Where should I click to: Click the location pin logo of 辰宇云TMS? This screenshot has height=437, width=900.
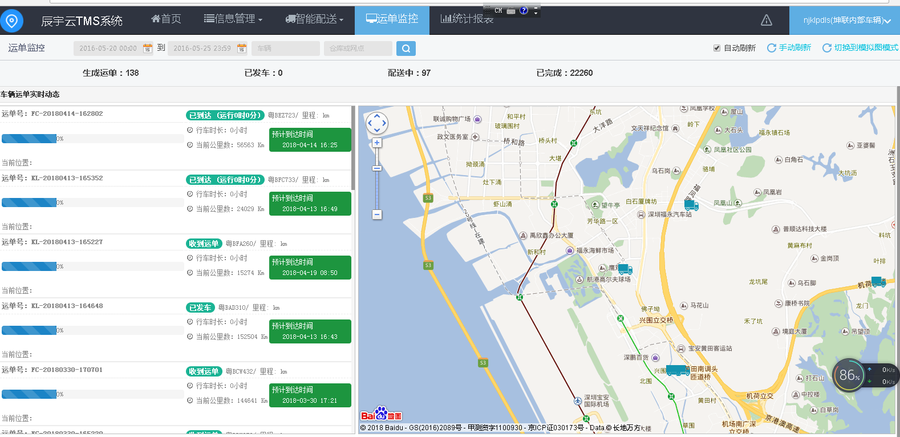pyautogui.click(x=13, y=19)
